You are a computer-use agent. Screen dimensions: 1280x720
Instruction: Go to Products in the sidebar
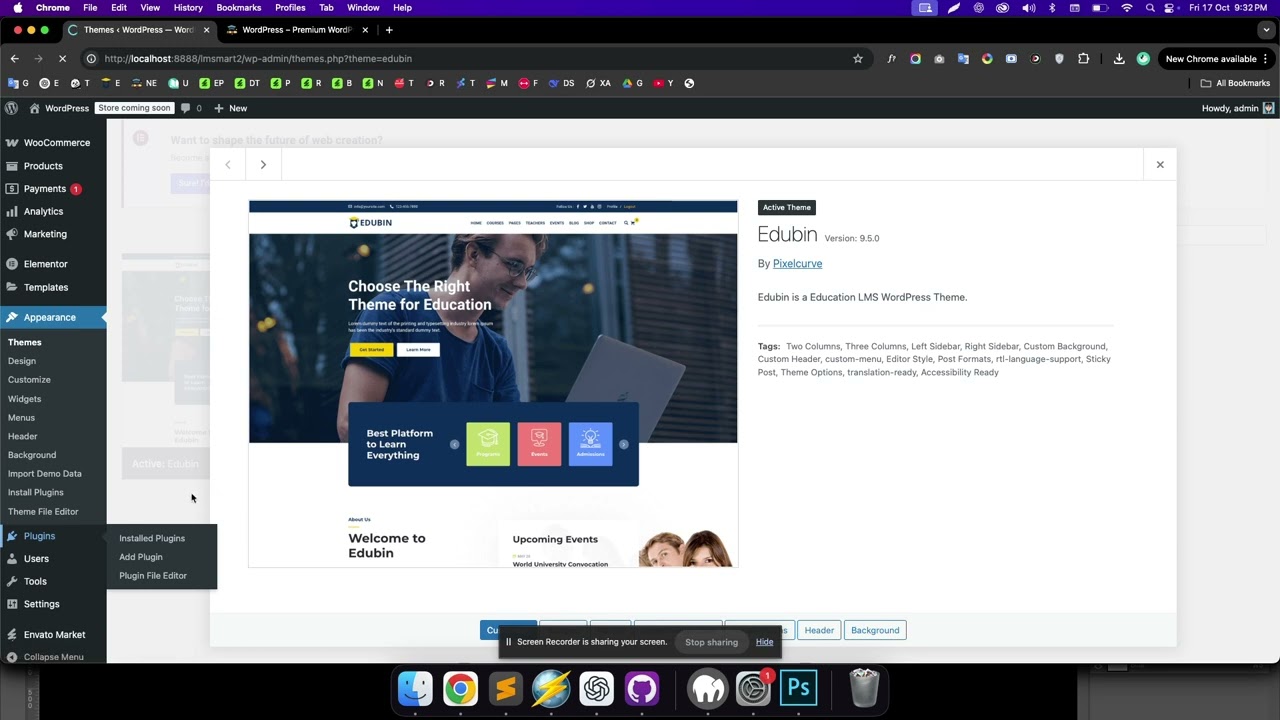pos(53,166)
